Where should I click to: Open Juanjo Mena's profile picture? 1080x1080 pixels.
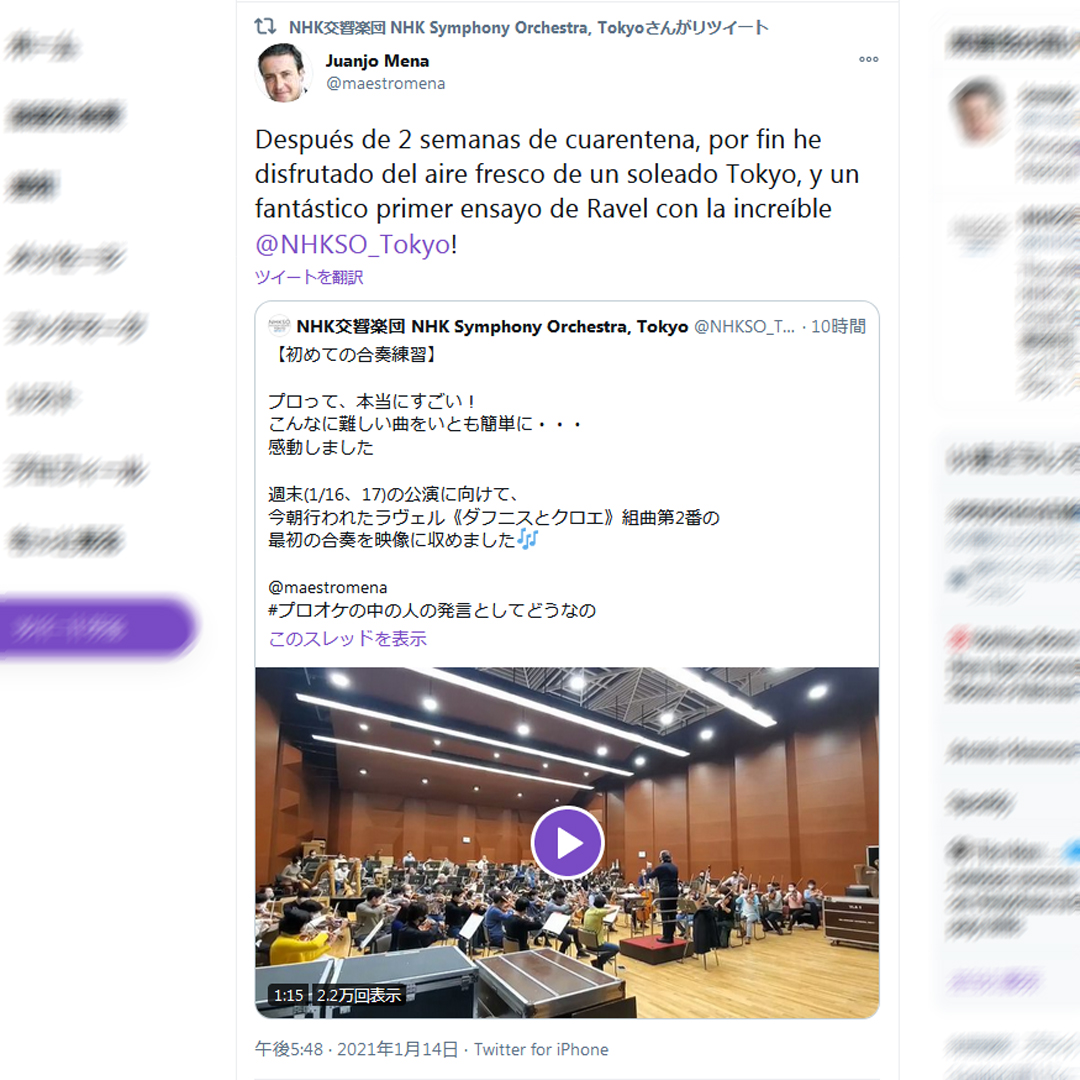[282, 72]
